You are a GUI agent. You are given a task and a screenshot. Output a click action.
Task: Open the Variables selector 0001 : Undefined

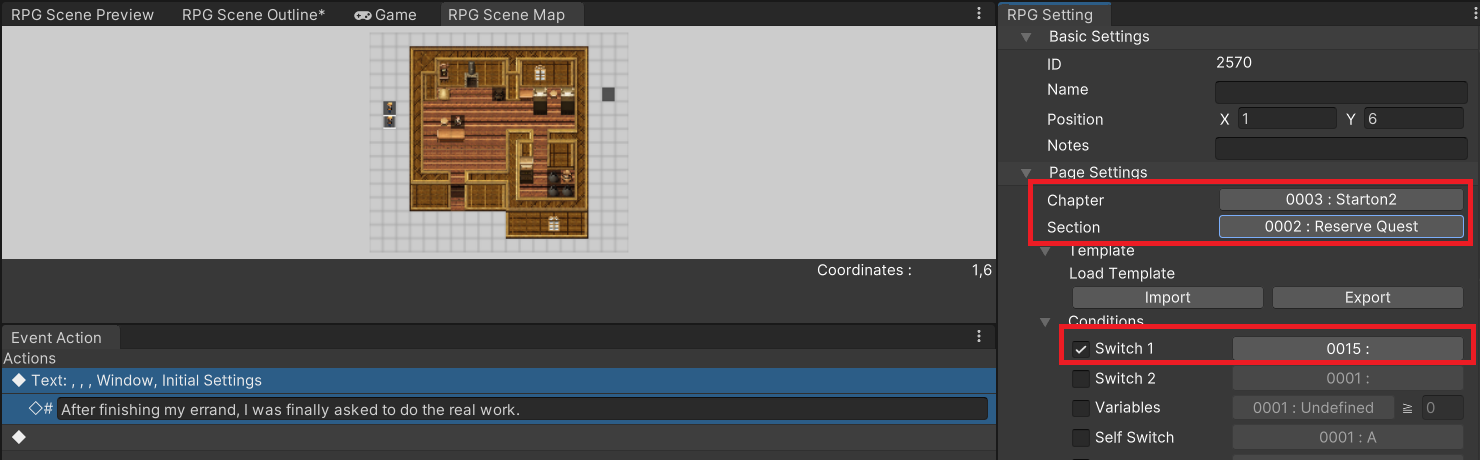pos(1313,408)
